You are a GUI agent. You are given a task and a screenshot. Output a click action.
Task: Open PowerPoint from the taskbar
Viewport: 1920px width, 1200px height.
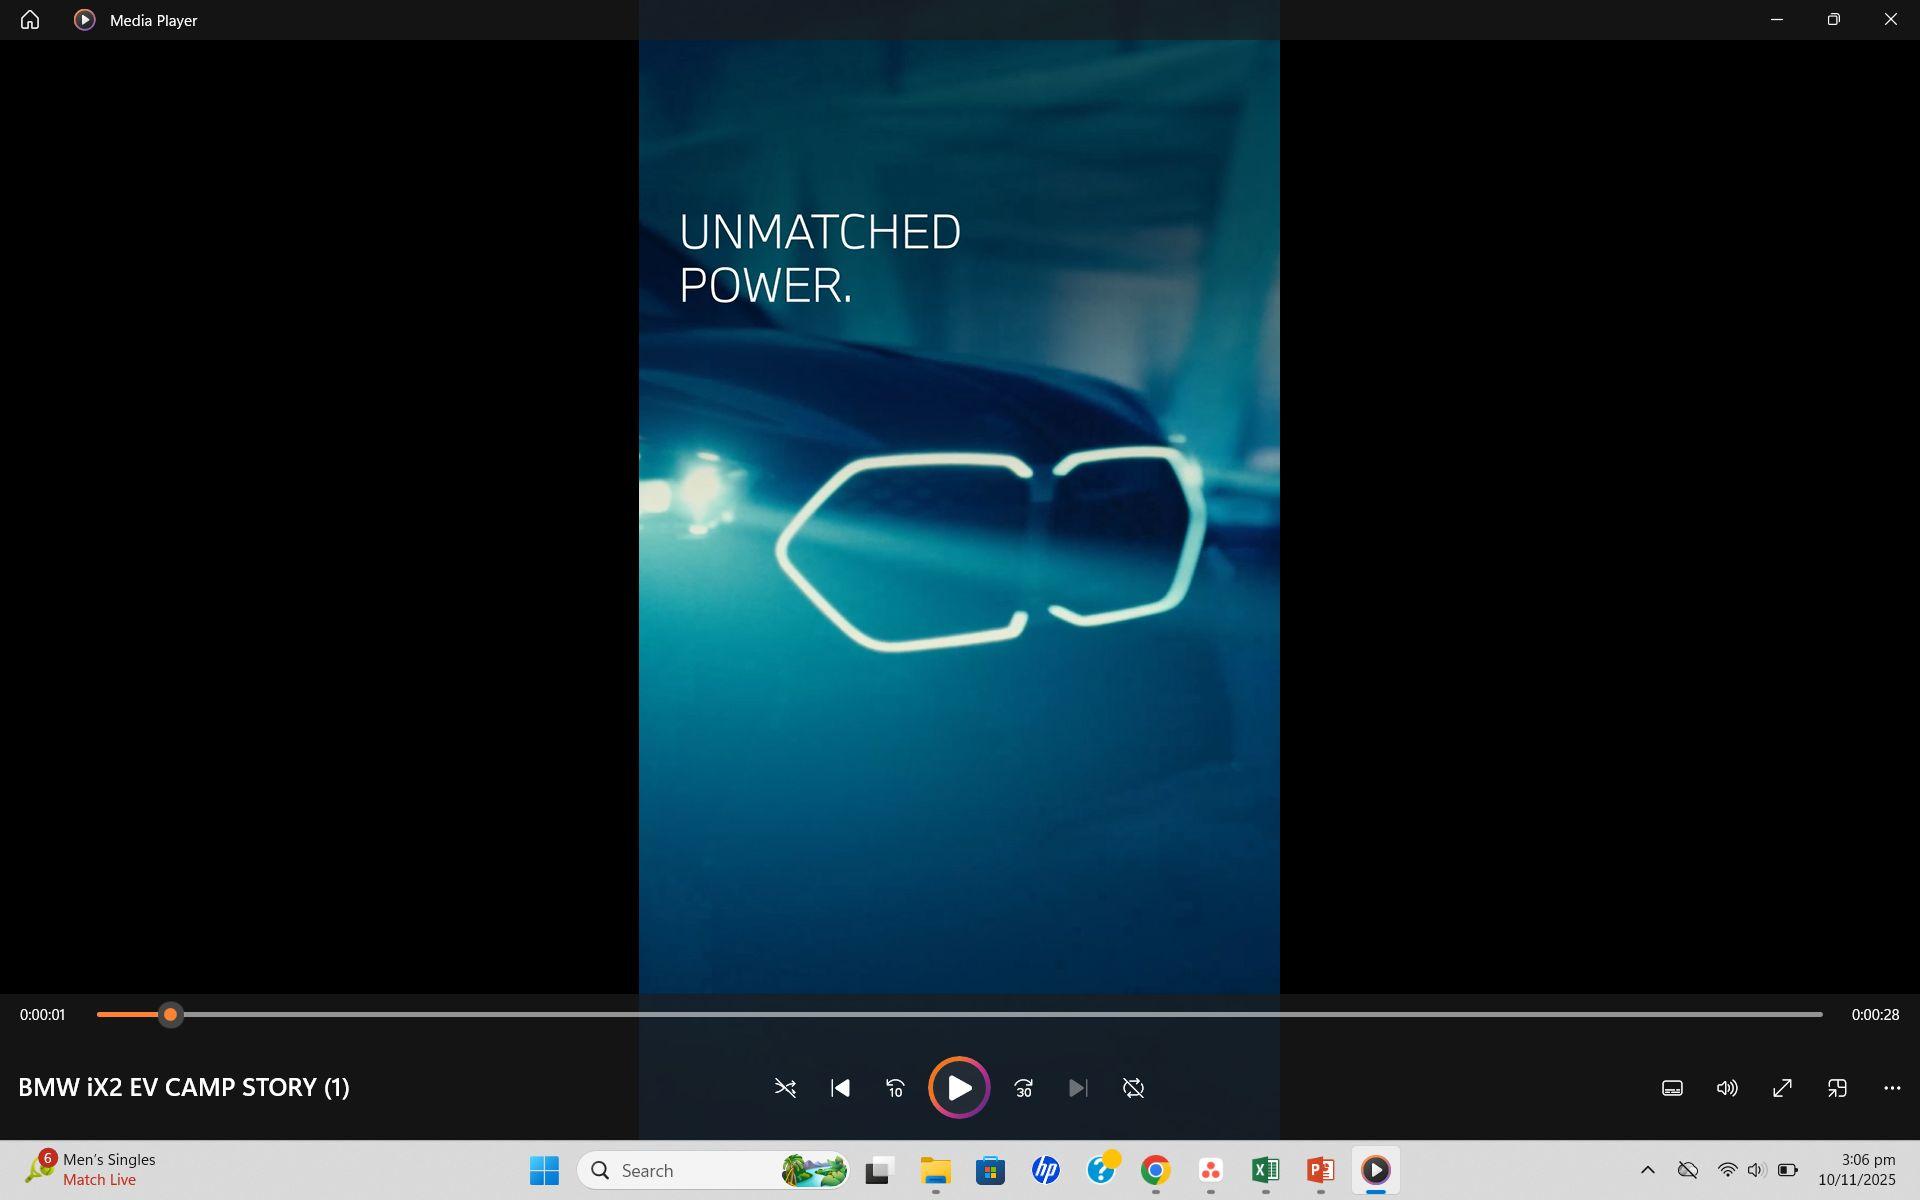1320,1170
